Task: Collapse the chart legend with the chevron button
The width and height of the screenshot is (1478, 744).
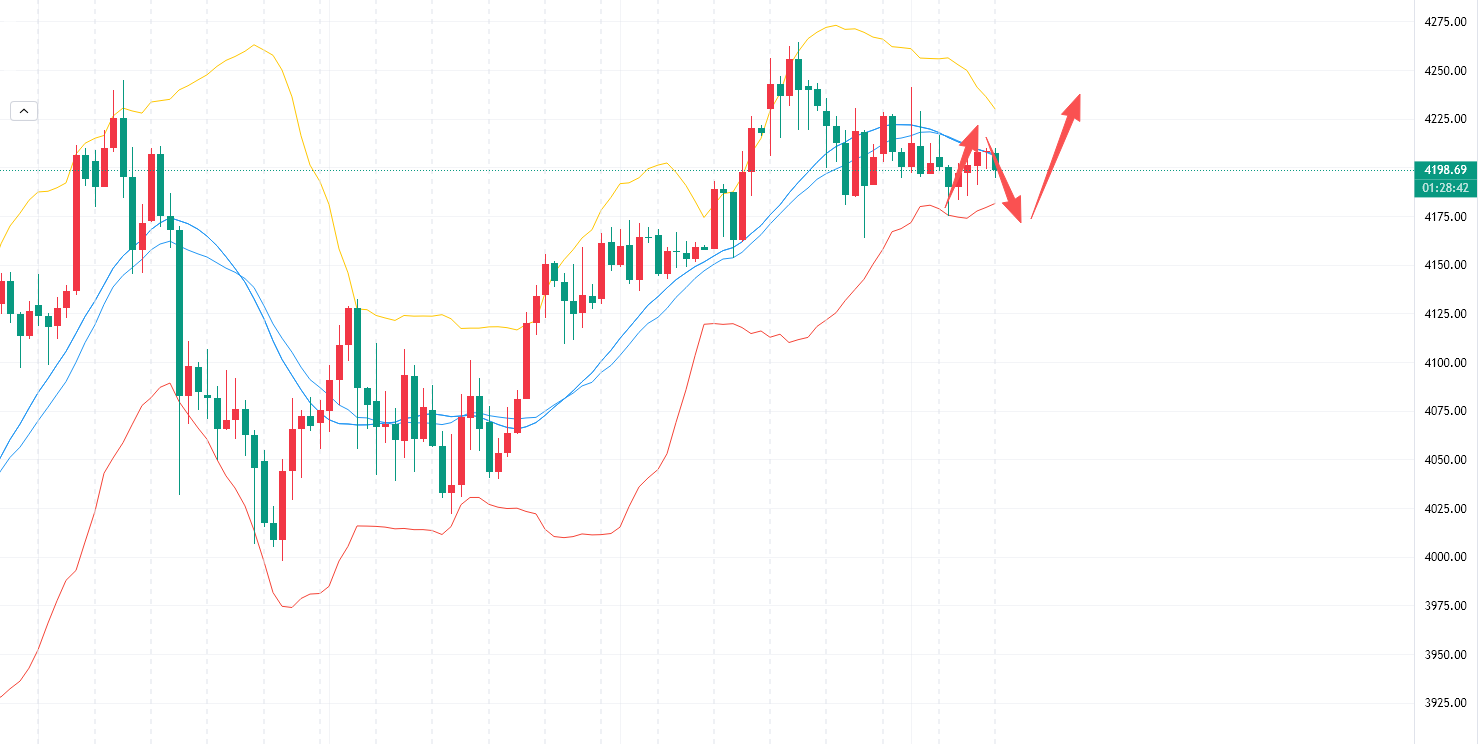Action: point(24,111)
